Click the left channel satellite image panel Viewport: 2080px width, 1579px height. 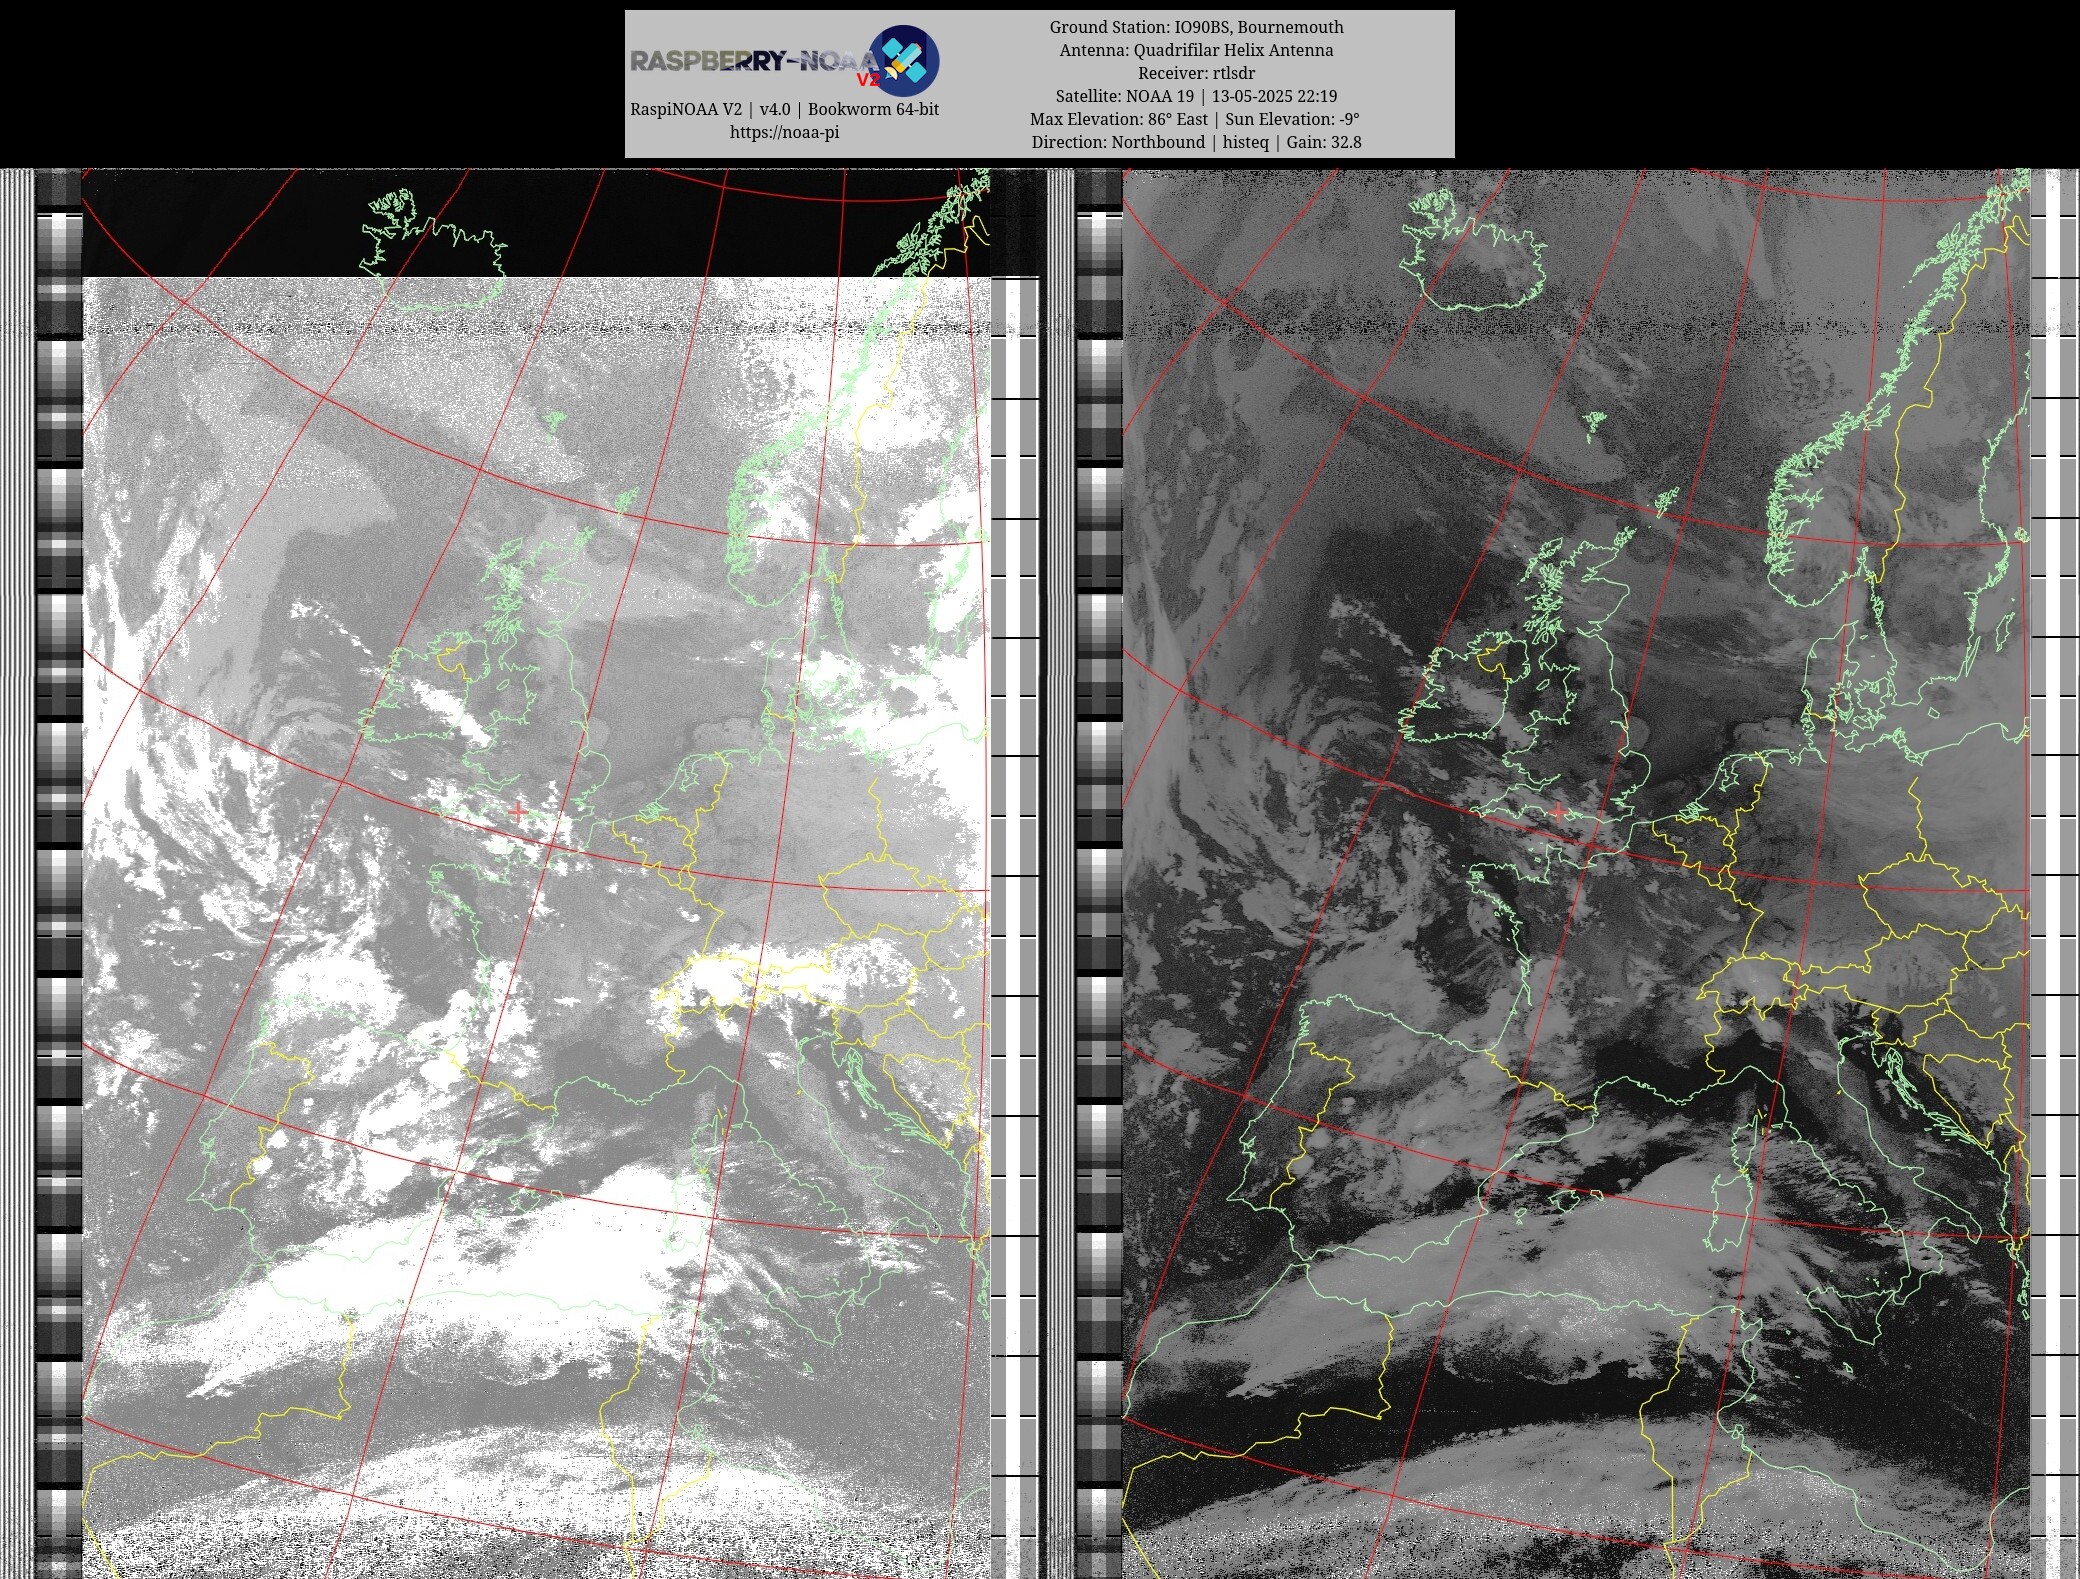(x=536, y=873)
